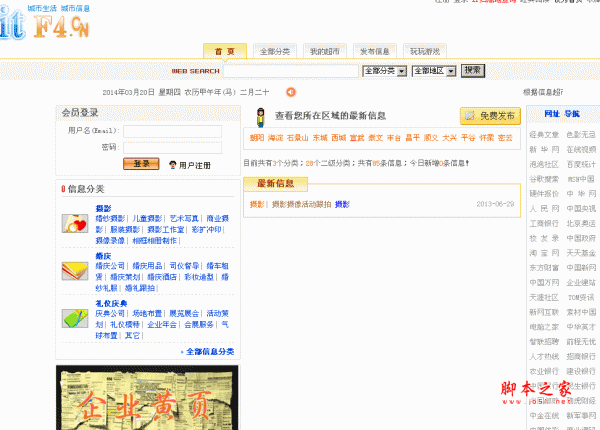Open the 摄影摄像活动跟拍 listing
This screenshot has height=430, width=600.
302,205
